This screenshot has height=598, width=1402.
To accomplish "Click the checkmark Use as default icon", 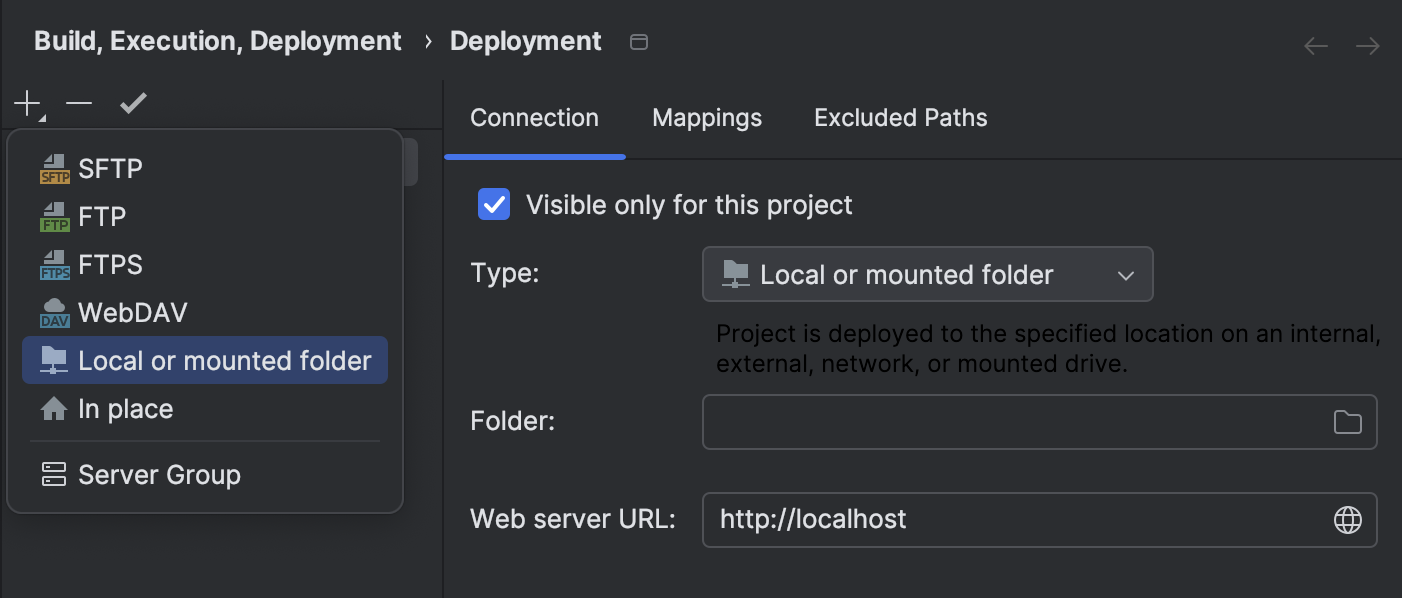I will pos(133,102).
